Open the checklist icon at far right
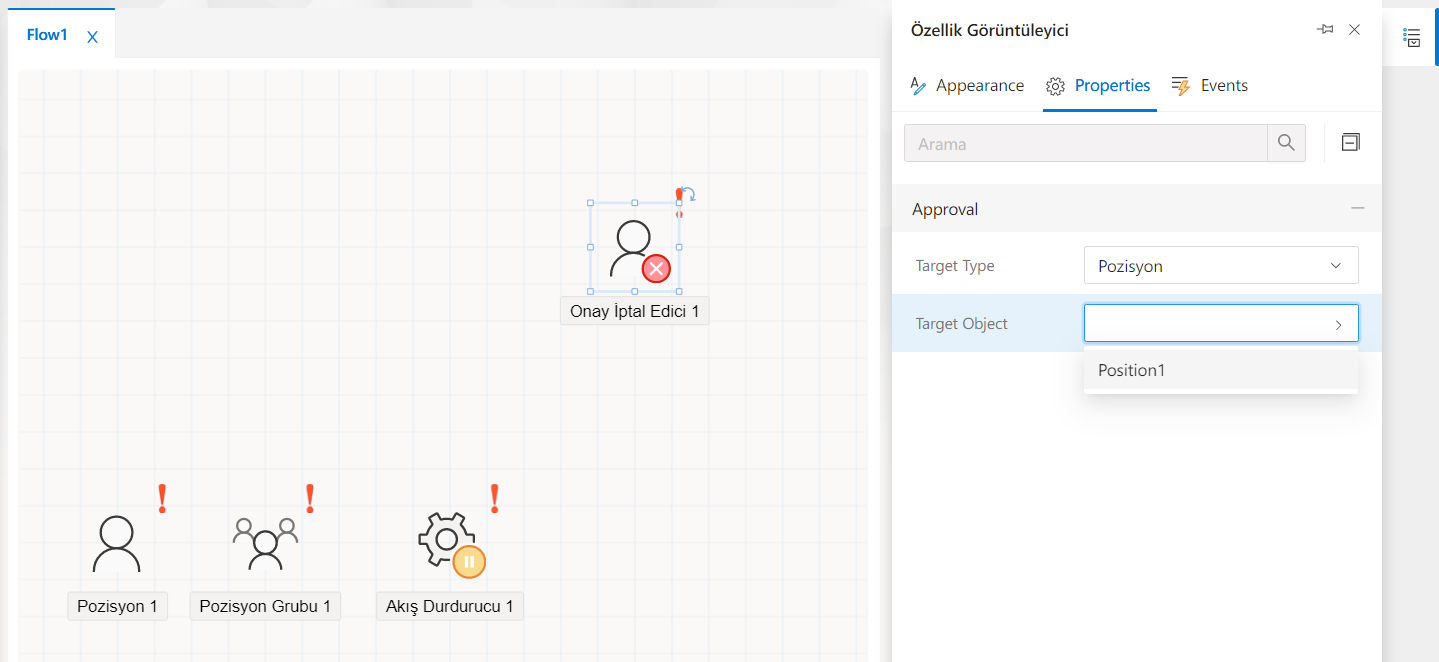 tap(1412, 38)
